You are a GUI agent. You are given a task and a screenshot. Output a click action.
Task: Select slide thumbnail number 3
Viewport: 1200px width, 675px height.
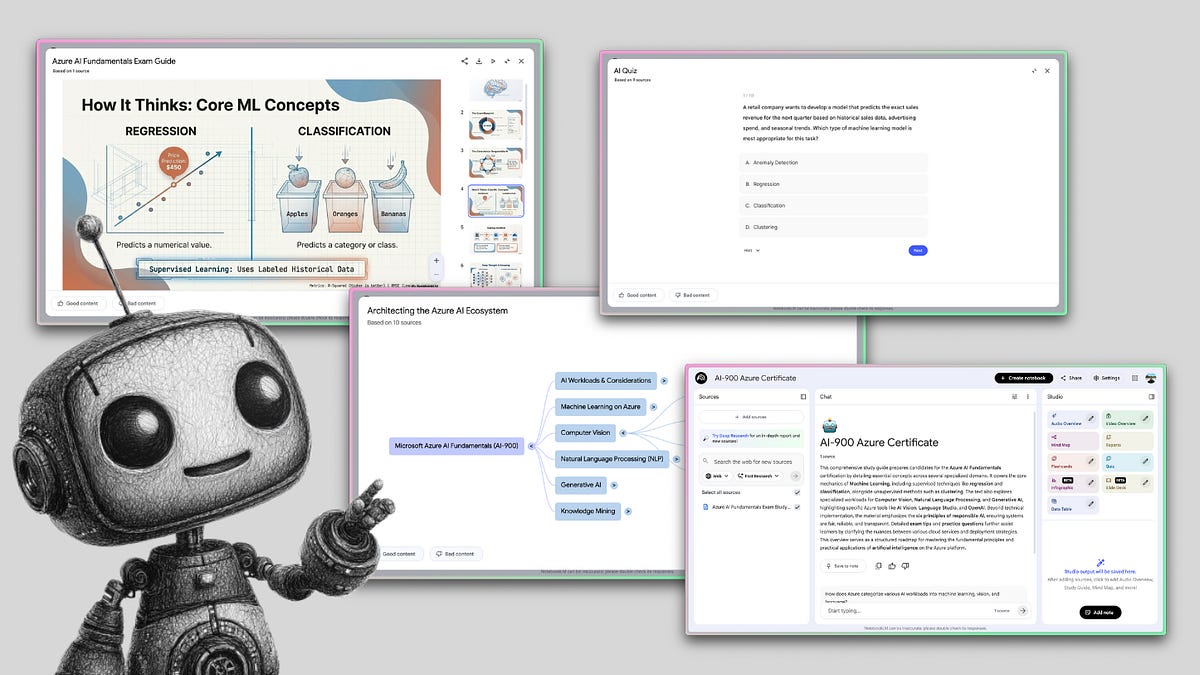tap(495, 163)
